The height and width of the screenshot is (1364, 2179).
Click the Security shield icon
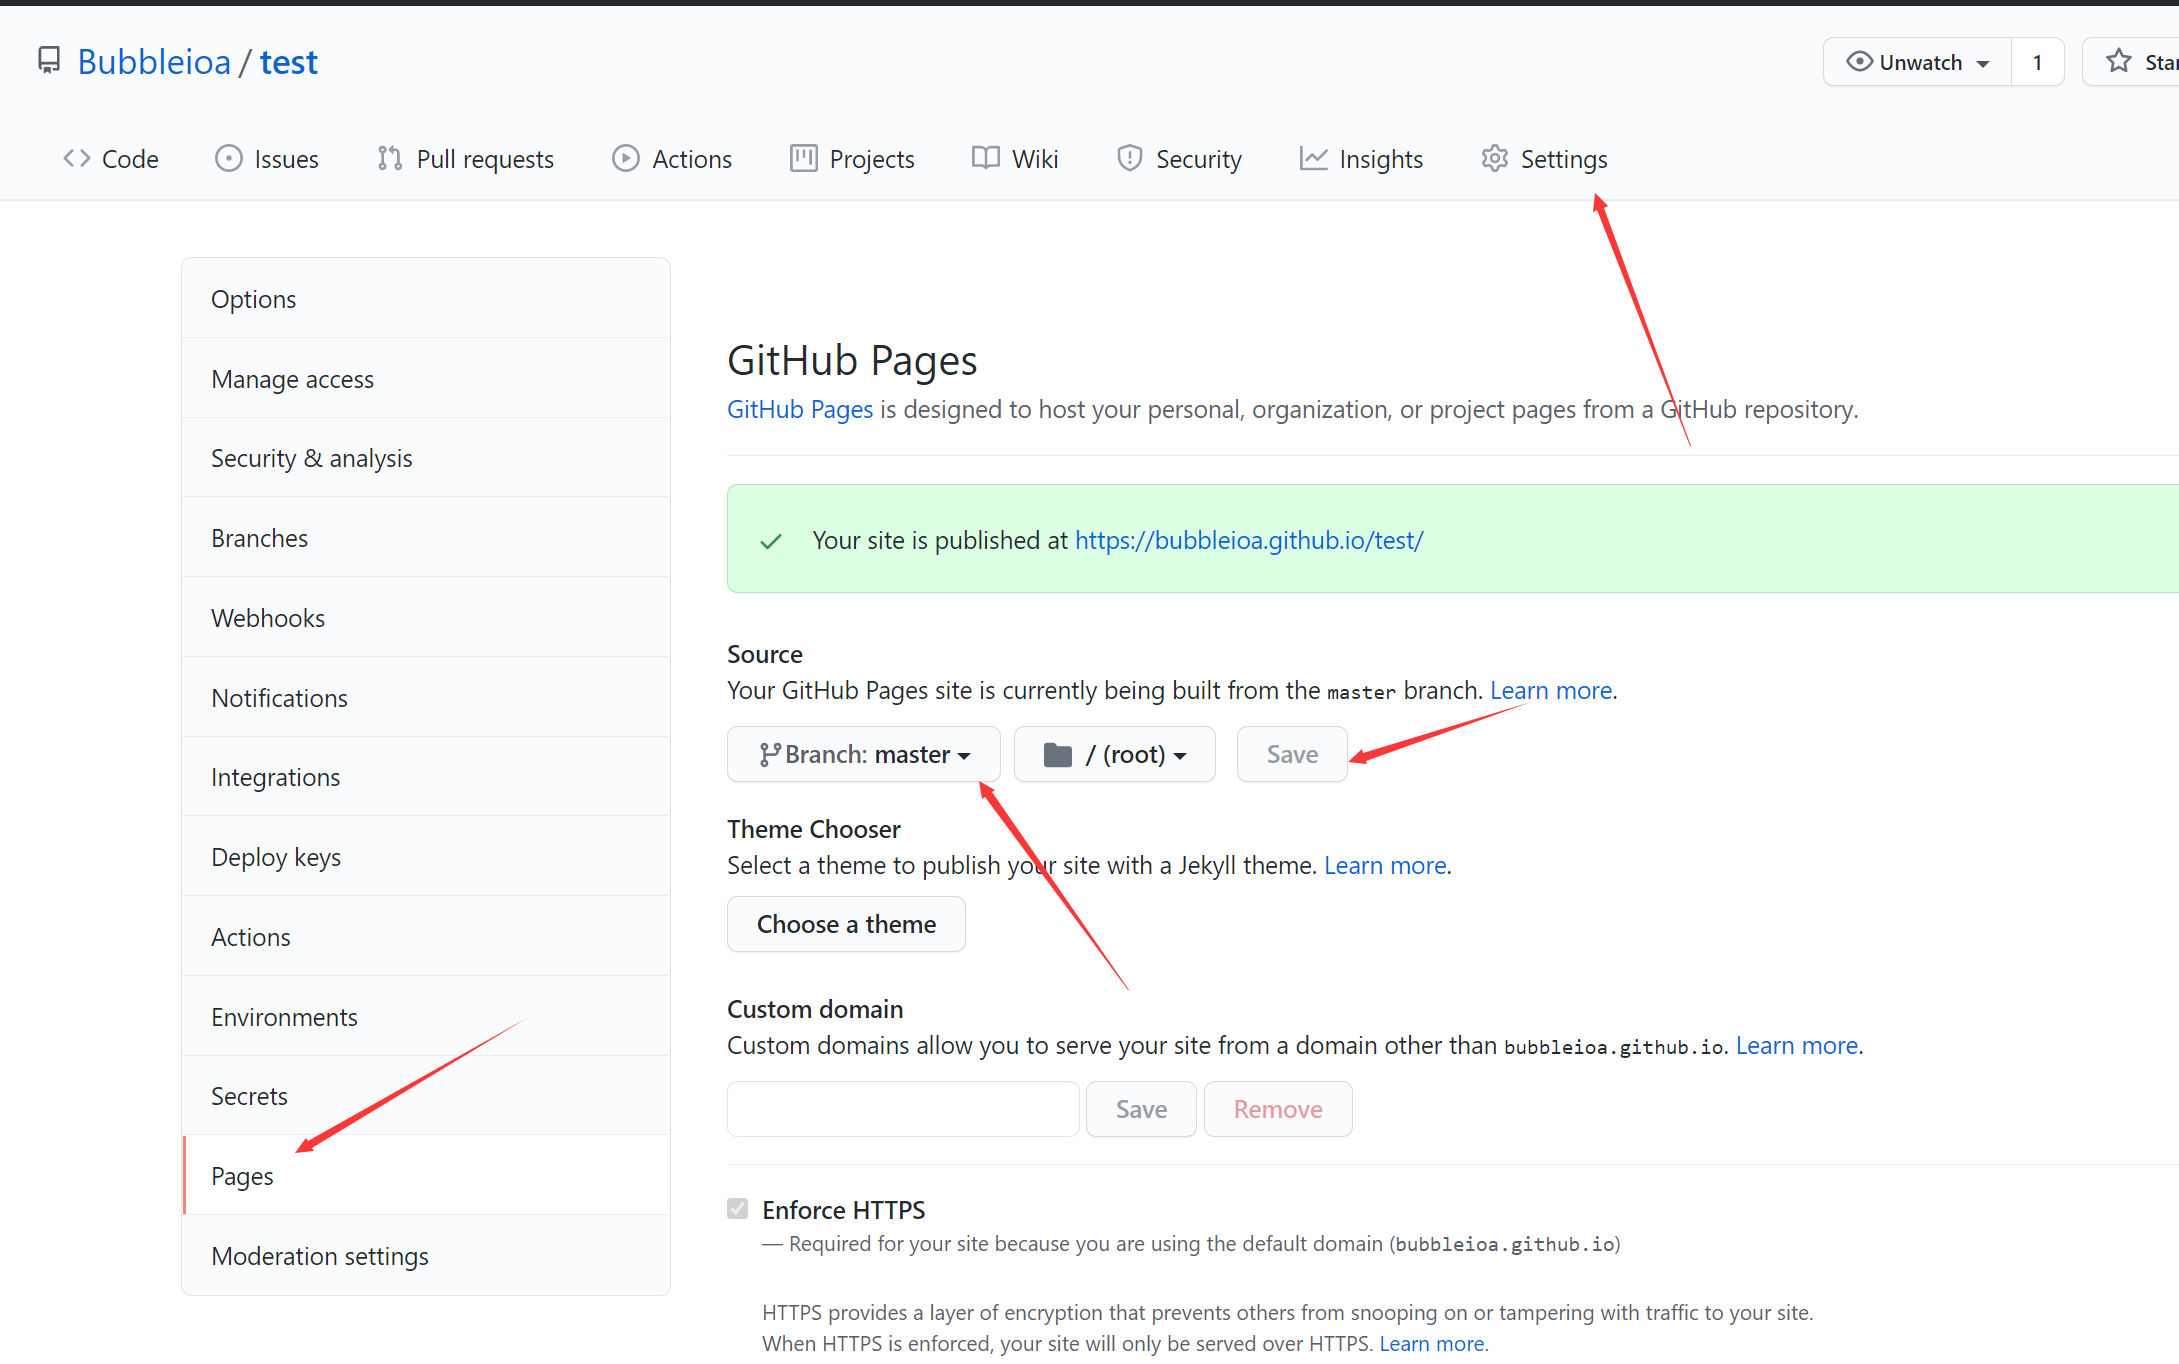(x=1129, y=158)
